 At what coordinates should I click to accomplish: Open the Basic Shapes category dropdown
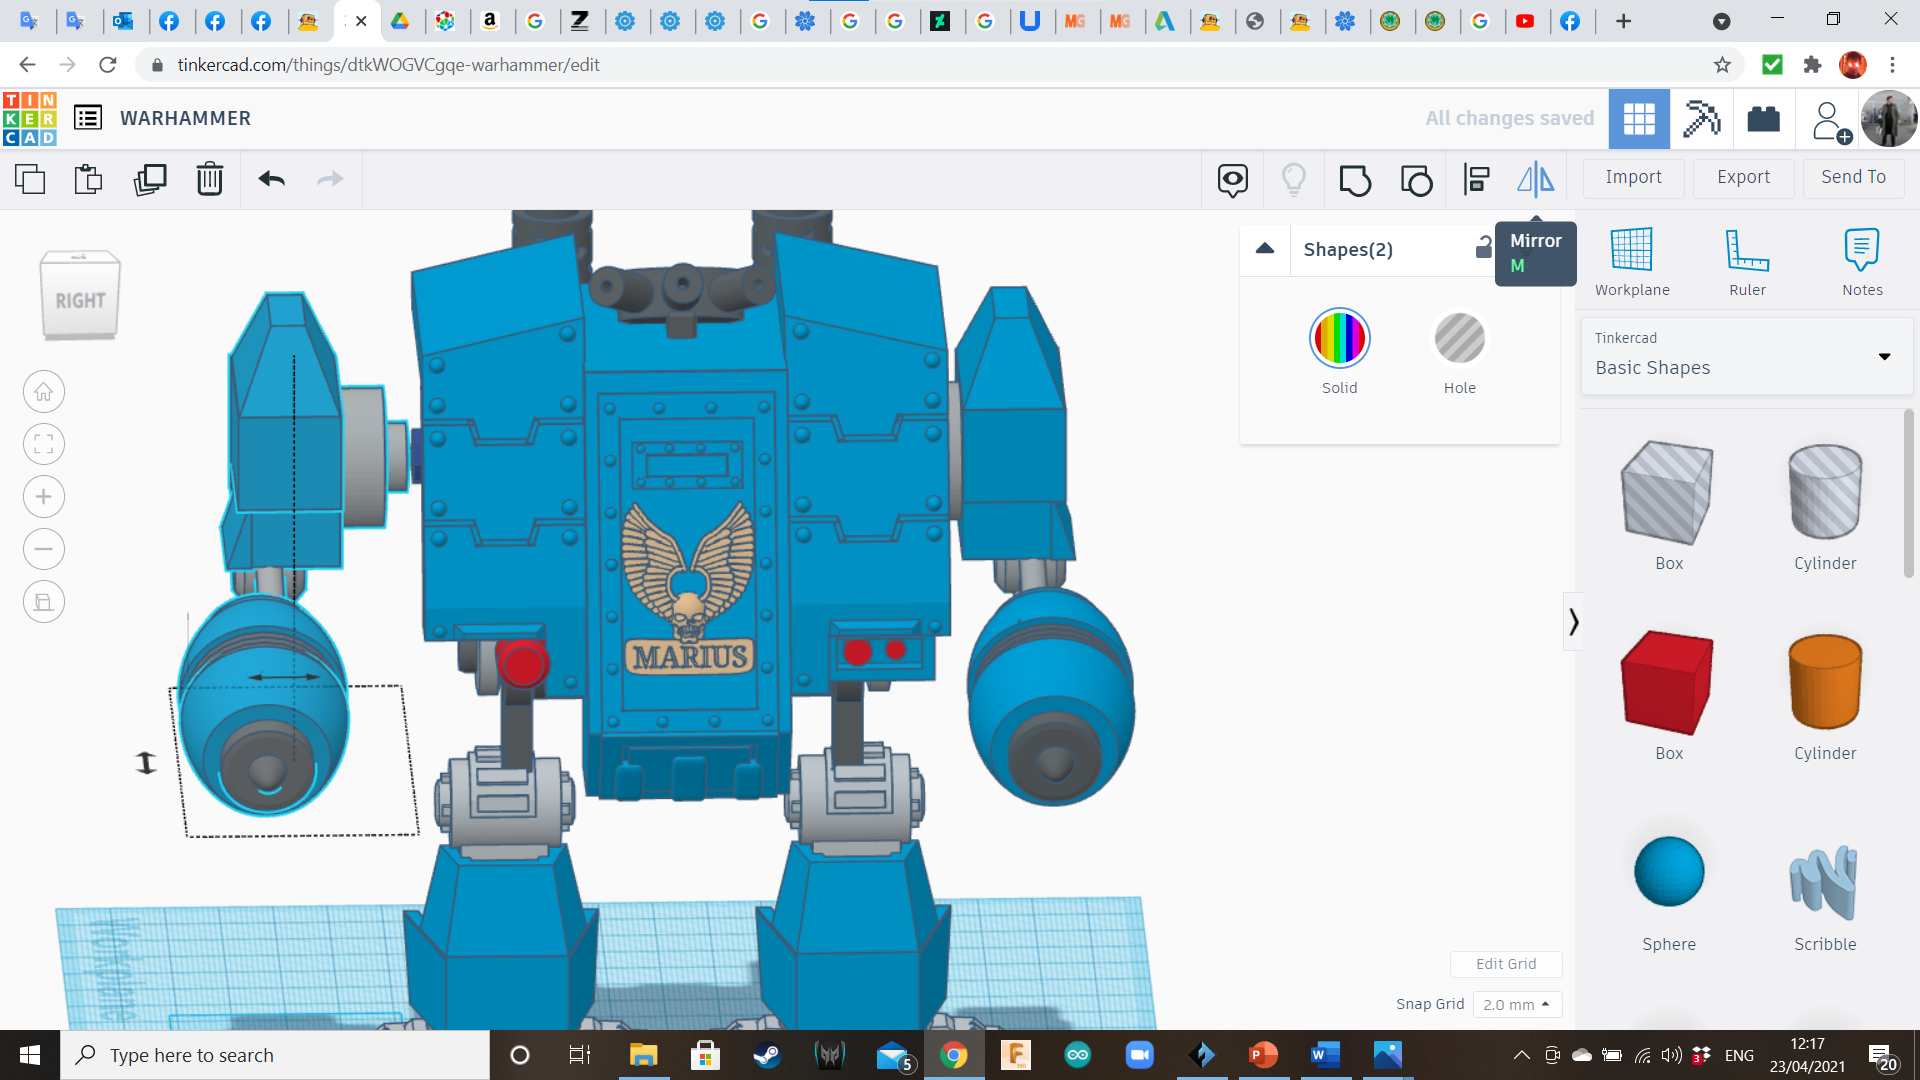[x=1746, y=356]
